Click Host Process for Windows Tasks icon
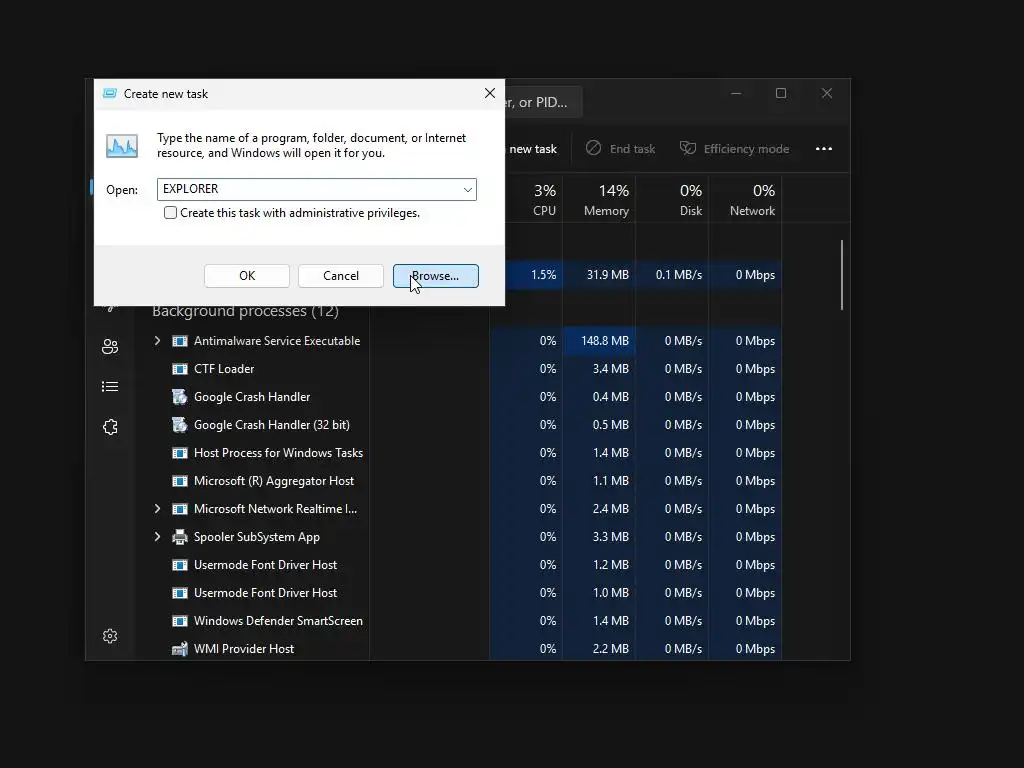1024x768 pixels. [x=180, y=453]
